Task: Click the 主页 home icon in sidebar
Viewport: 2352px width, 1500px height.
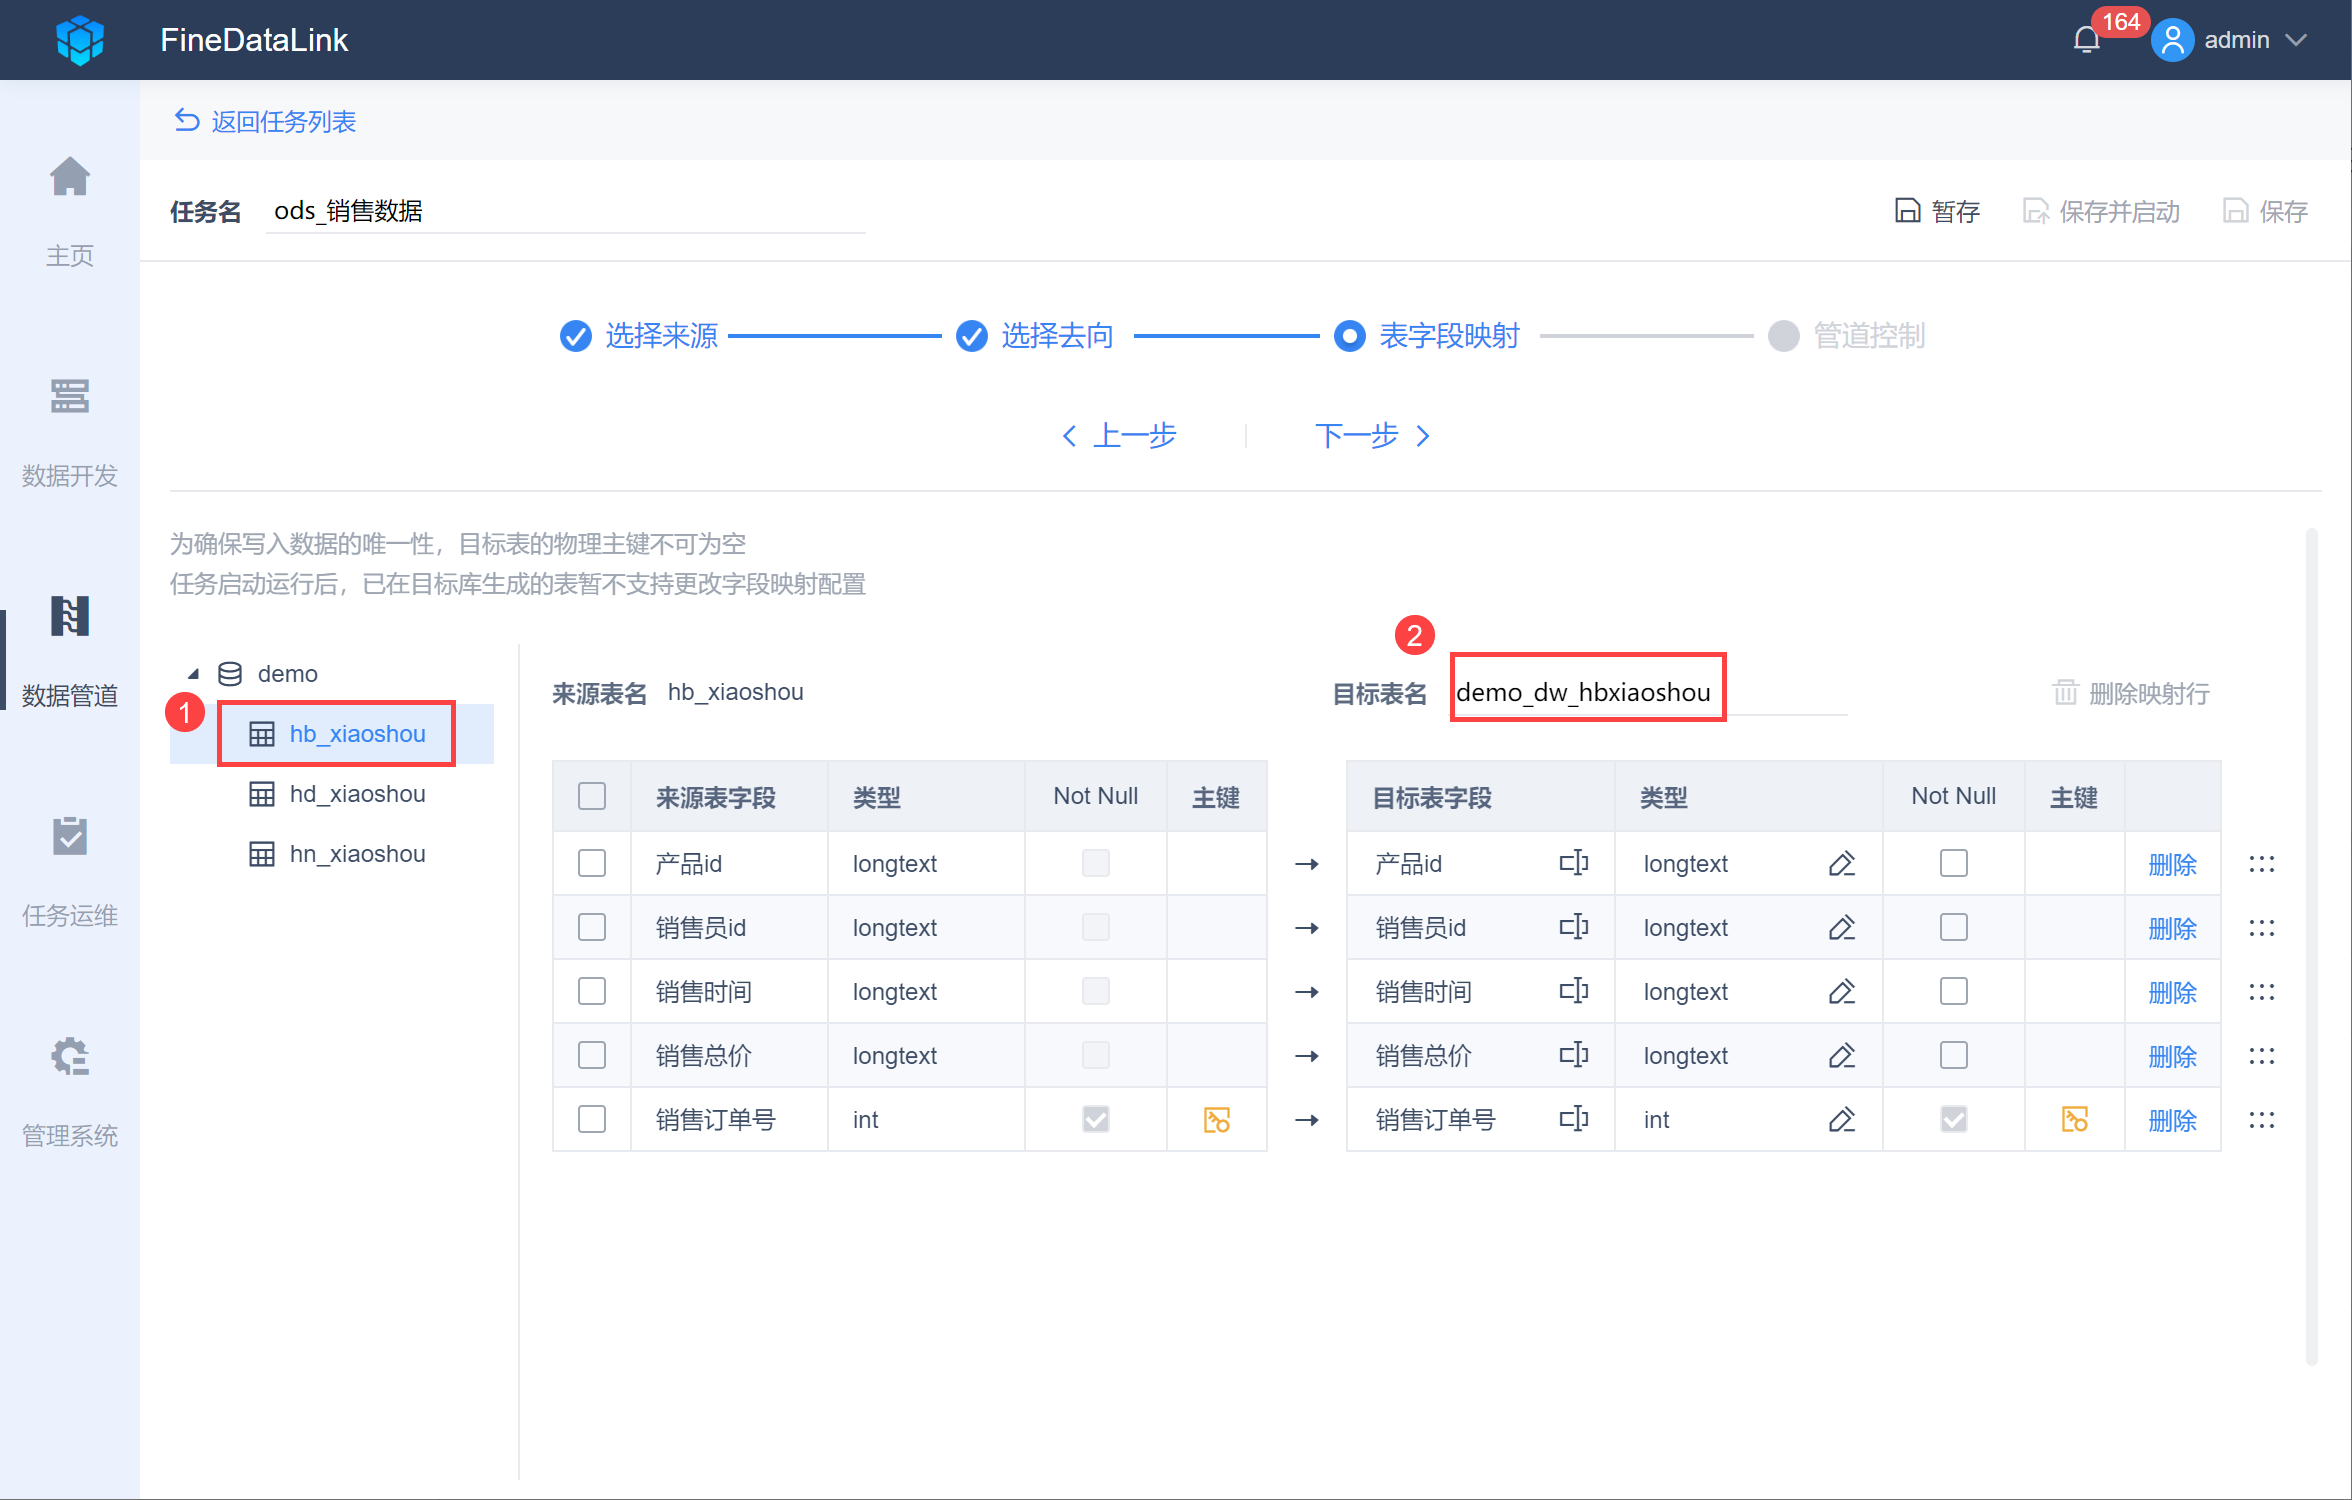Action: pyautogui.click(x=70, y=177)
